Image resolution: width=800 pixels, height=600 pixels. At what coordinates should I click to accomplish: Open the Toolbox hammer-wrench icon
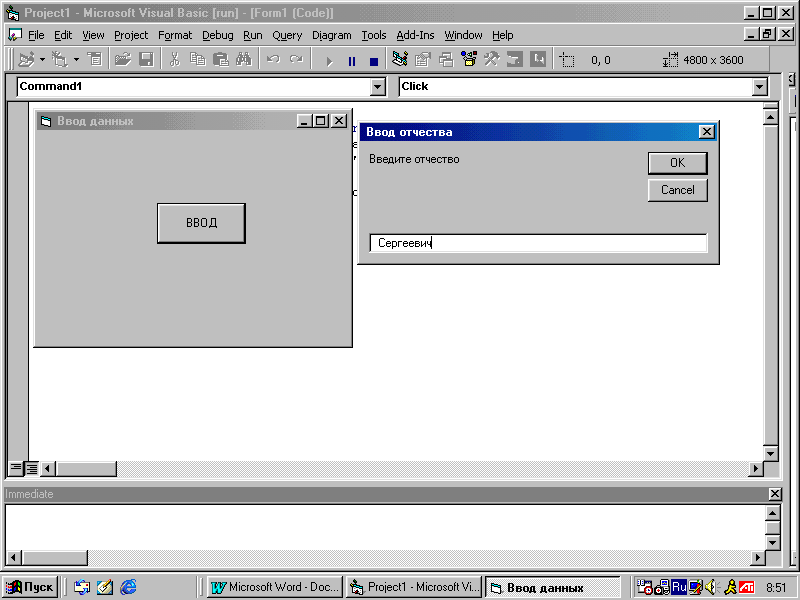492,60
